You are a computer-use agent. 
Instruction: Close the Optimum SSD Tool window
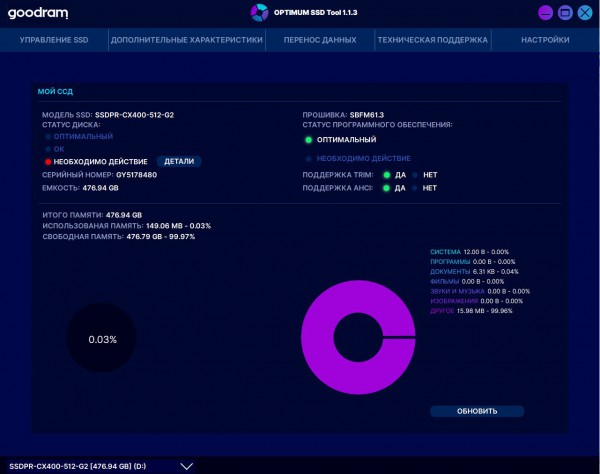(x=585, y=13)
